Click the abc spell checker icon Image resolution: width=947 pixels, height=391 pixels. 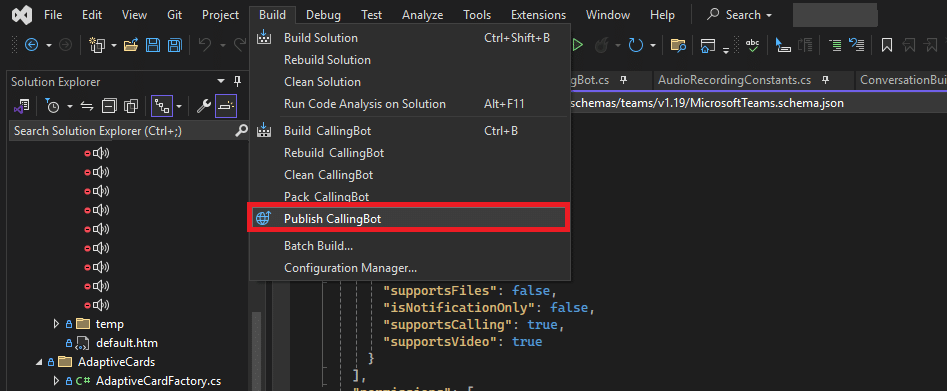tap(753, 45)
